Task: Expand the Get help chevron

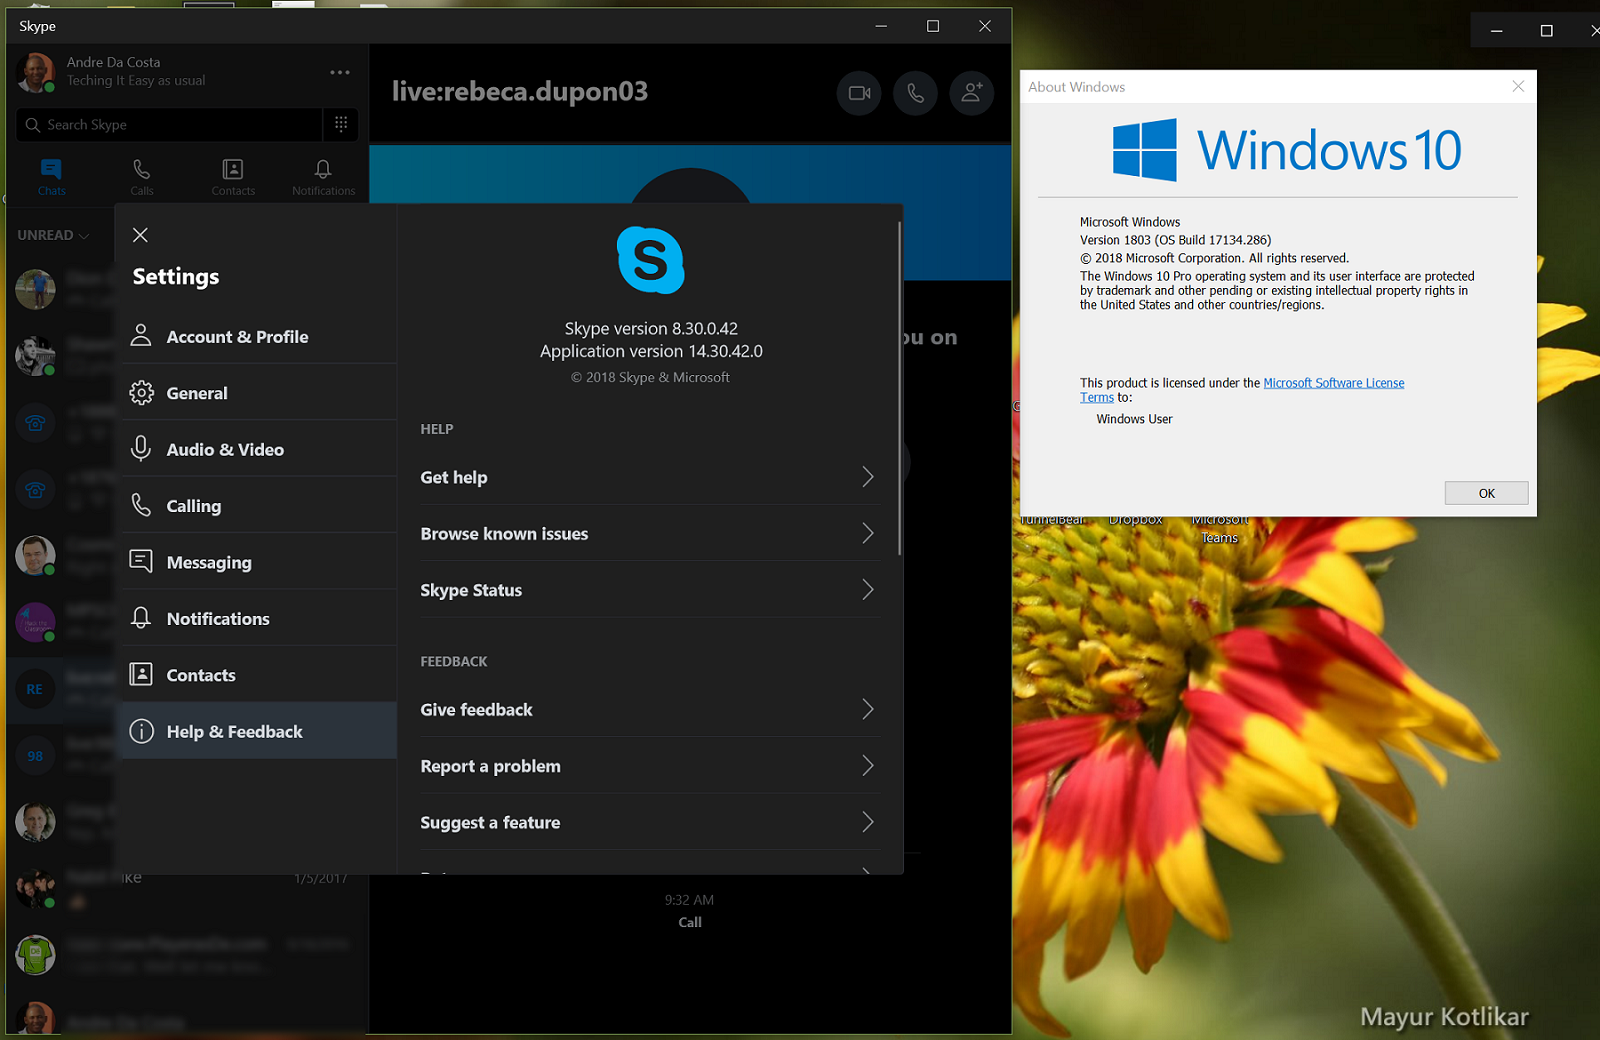Action: coord(867,477)
